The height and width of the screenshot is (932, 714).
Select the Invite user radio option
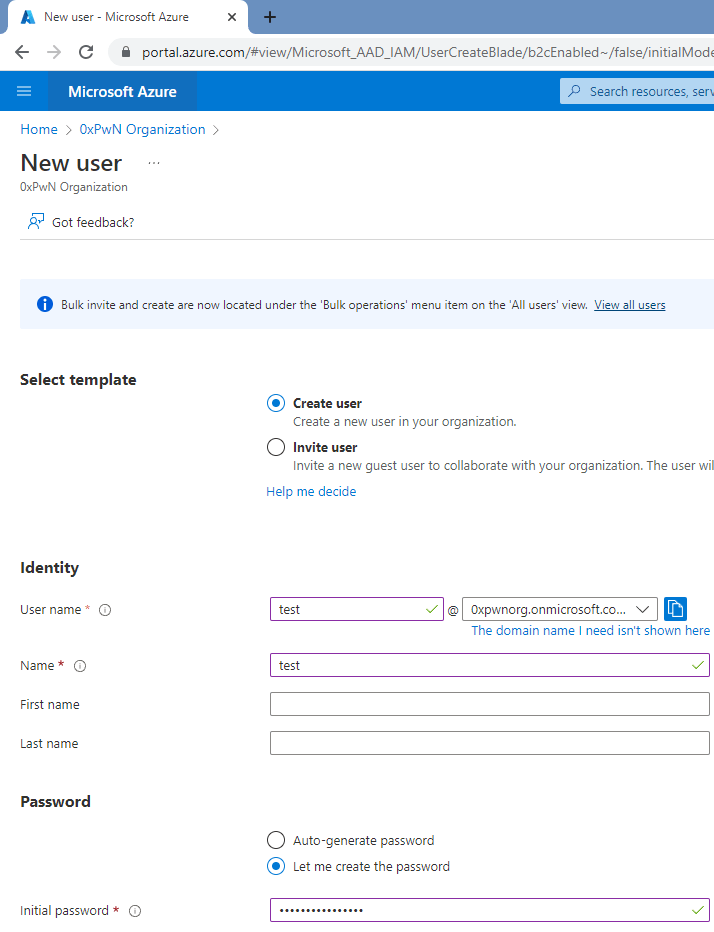(x=276, y=447)
